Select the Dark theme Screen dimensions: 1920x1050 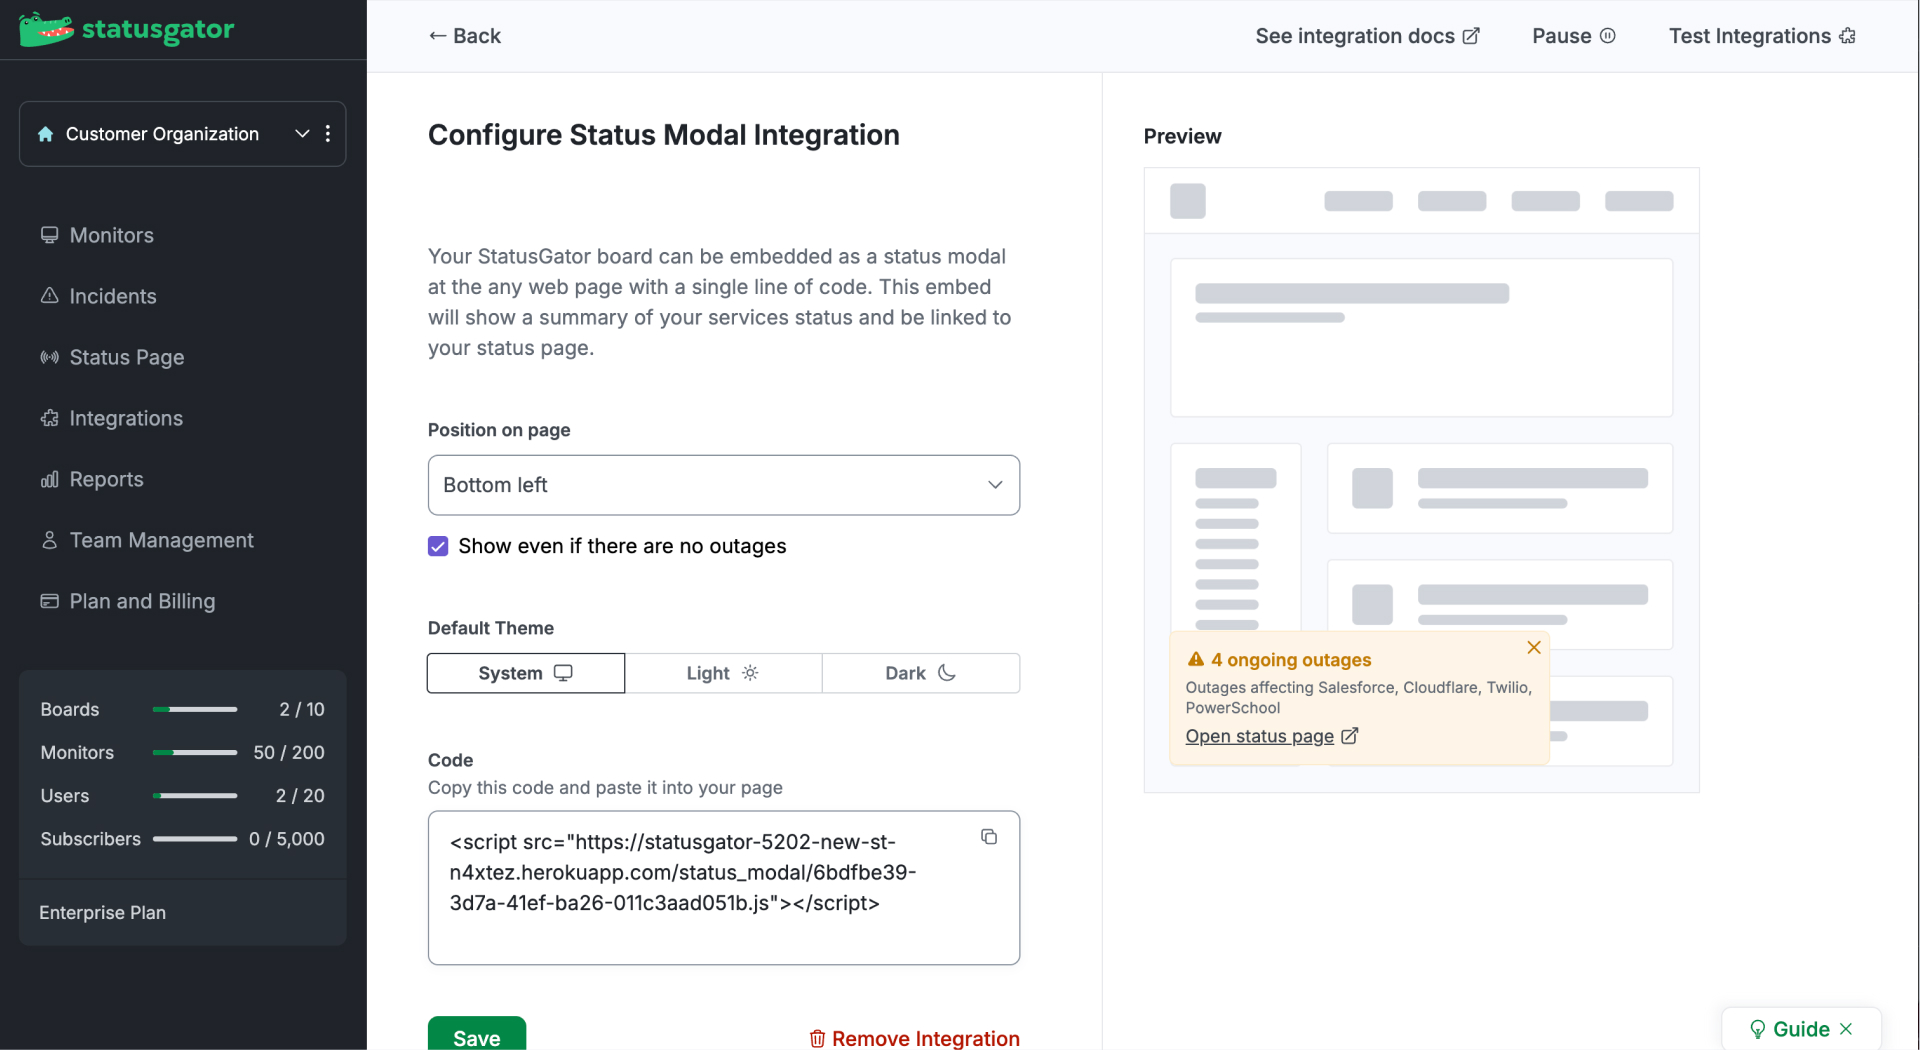[x=921, y=673]
